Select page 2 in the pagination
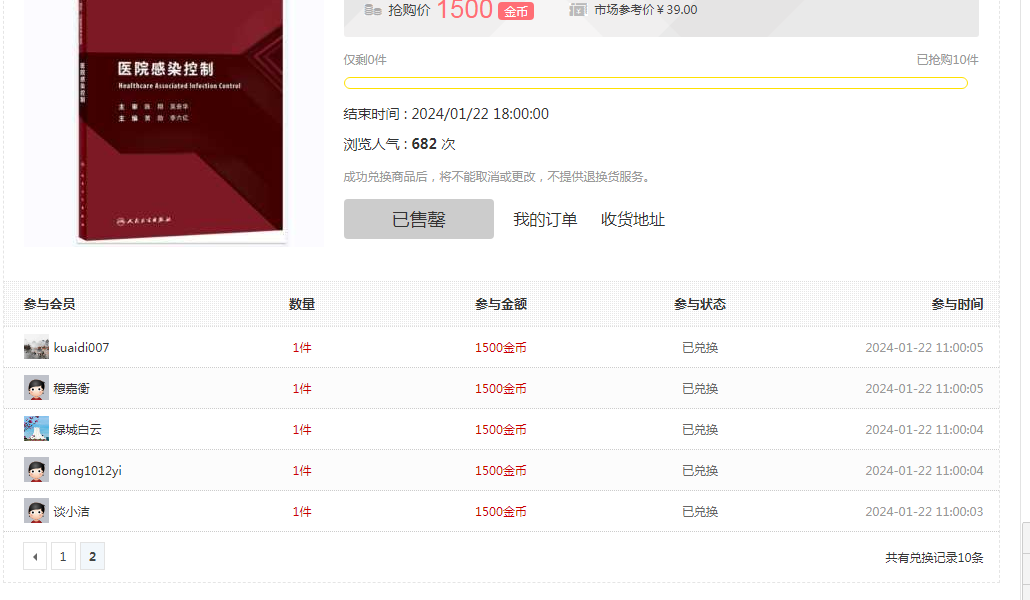 tap(92, 555)
